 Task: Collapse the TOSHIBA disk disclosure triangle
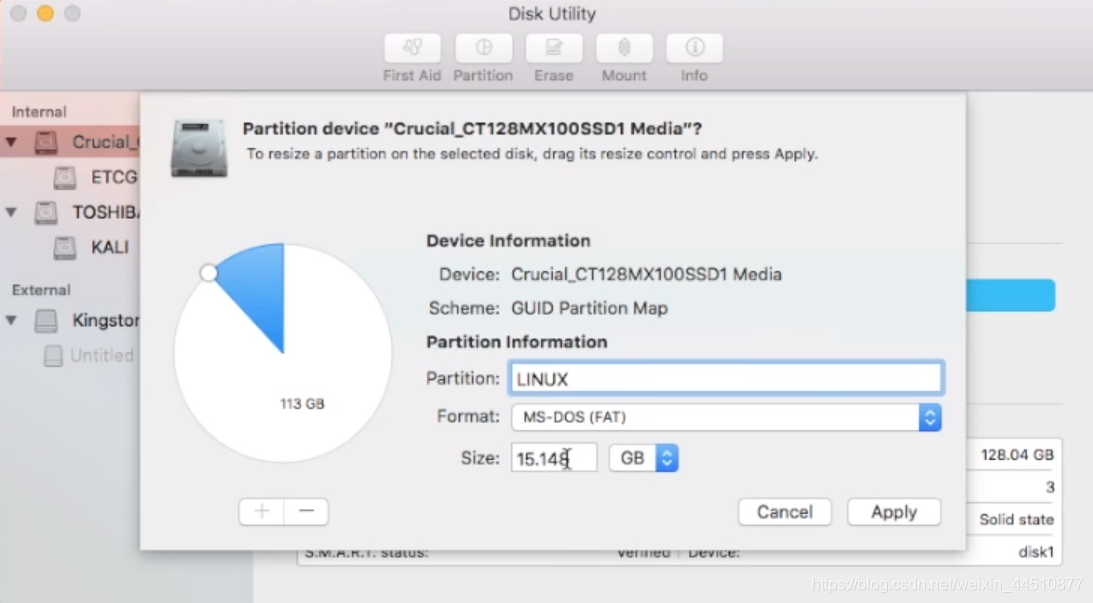[11, 212]
